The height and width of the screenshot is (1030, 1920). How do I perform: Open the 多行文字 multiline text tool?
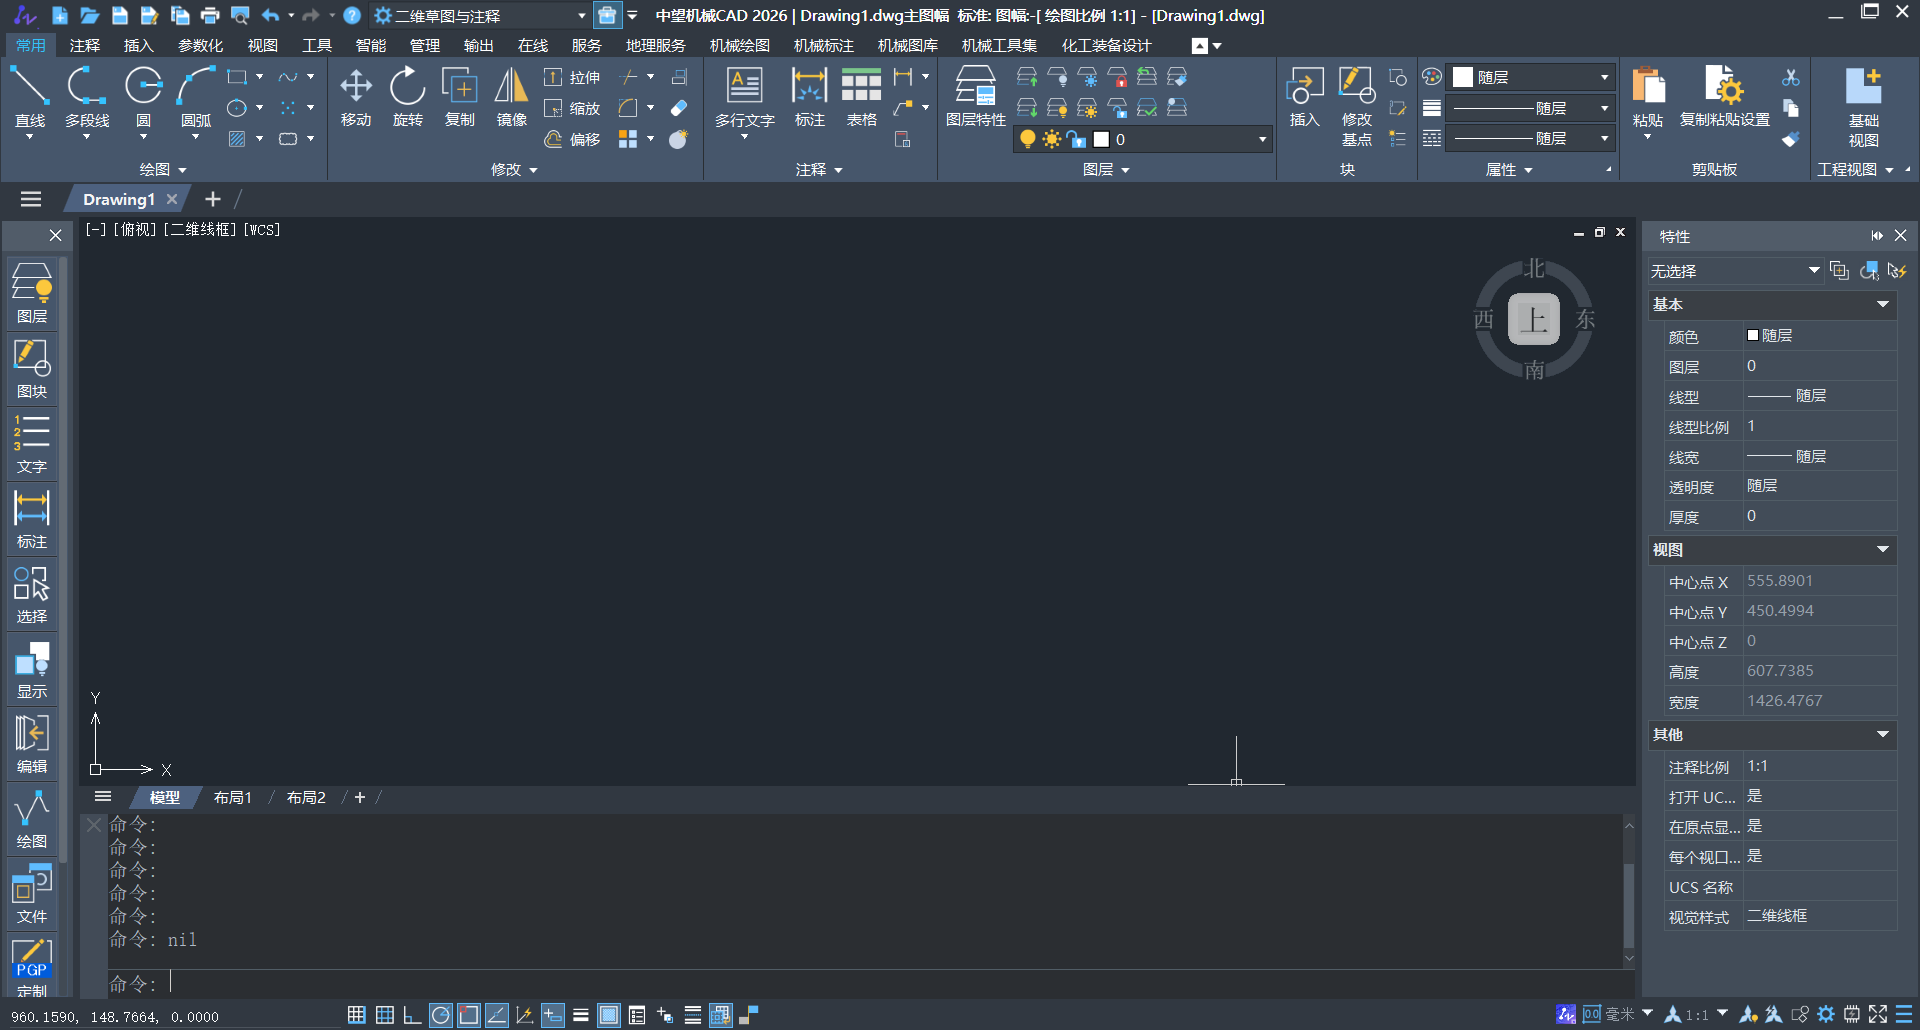745,100
